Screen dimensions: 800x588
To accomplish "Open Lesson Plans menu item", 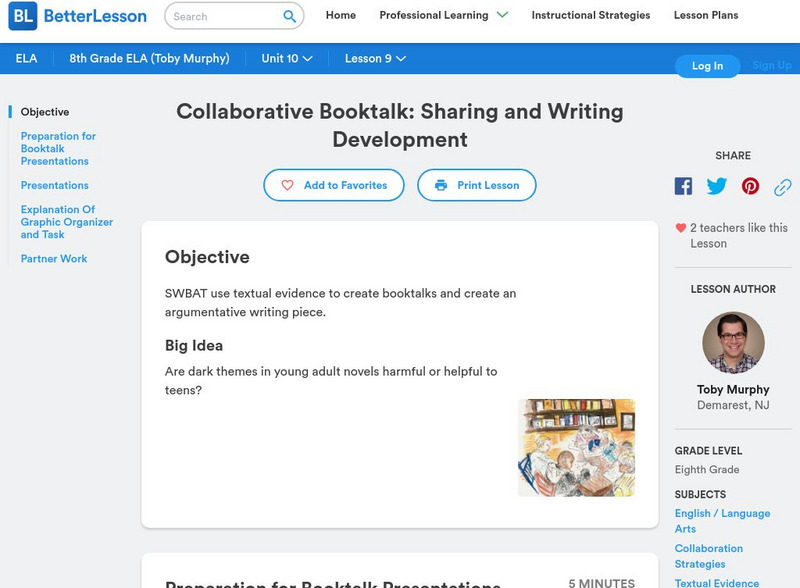I will pos(706,15).
